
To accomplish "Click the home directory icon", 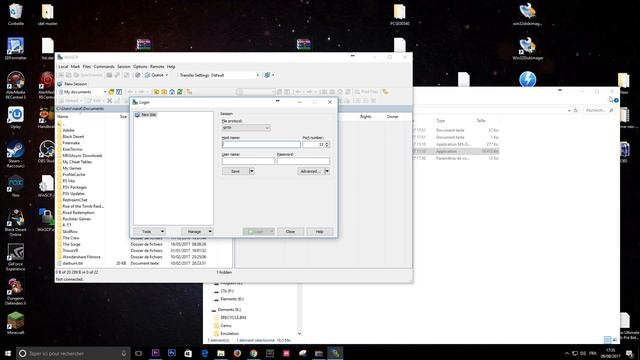I will [x=172, y=92].
